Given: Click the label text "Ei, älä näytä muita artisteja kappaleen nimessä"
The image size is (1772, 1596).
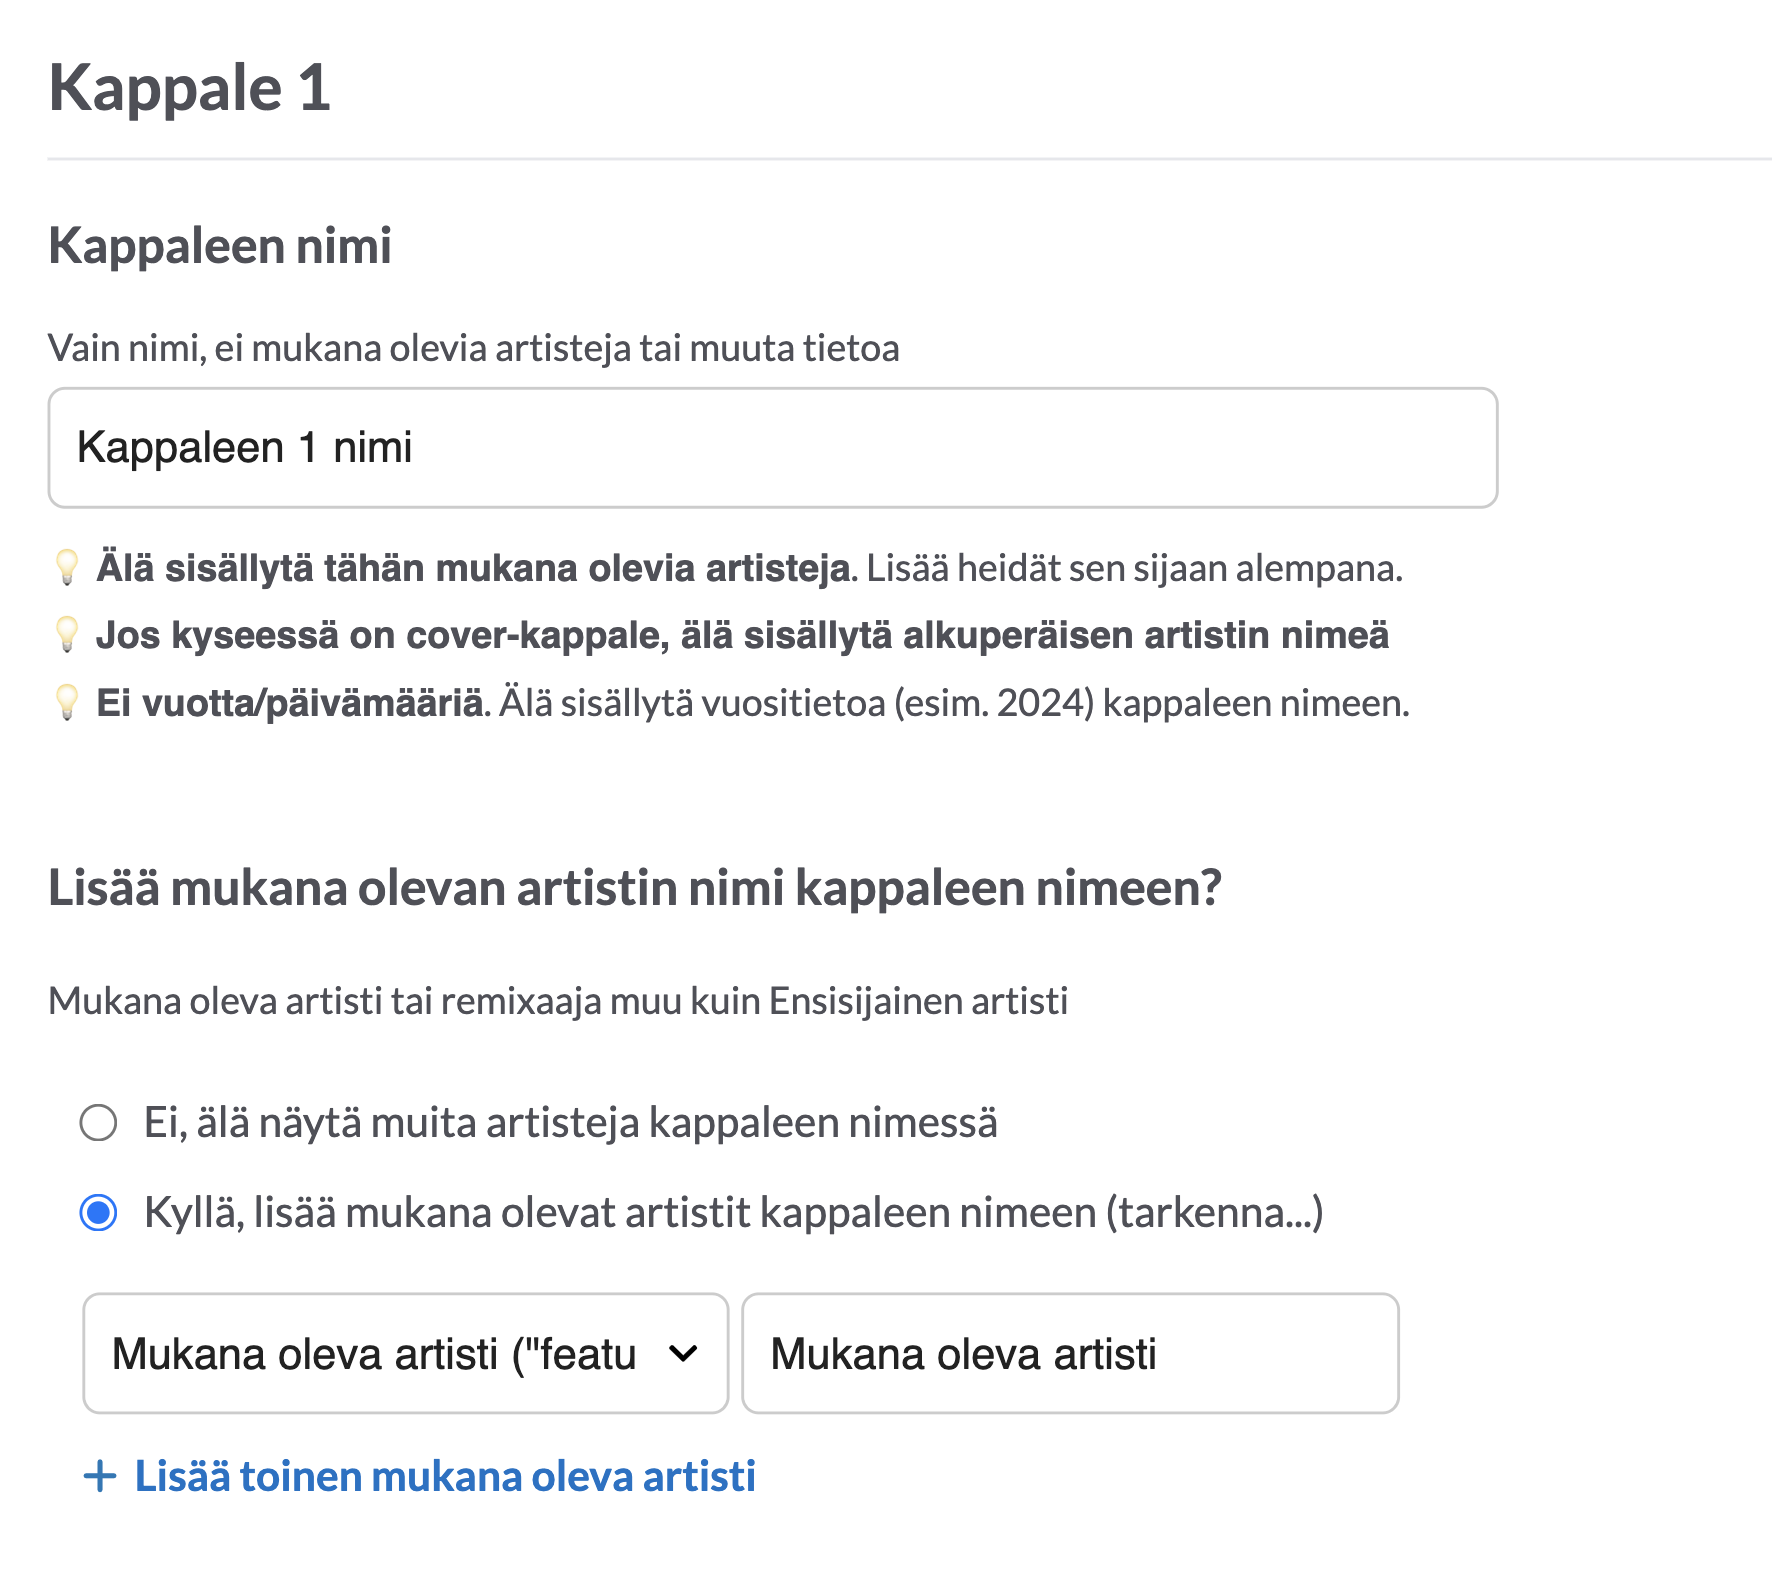Looking at the screenshot, I should tap(571, 1122).
